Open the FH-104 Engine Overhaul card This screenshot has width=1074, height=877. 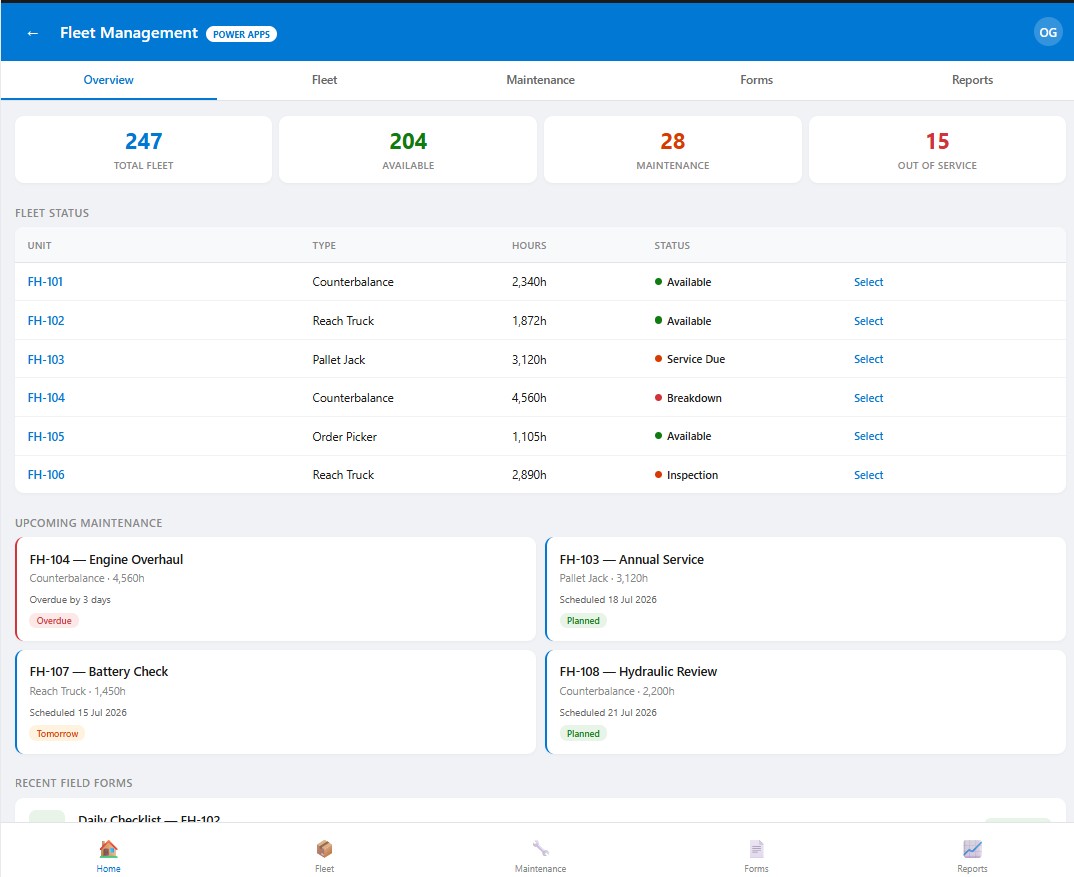275,589
